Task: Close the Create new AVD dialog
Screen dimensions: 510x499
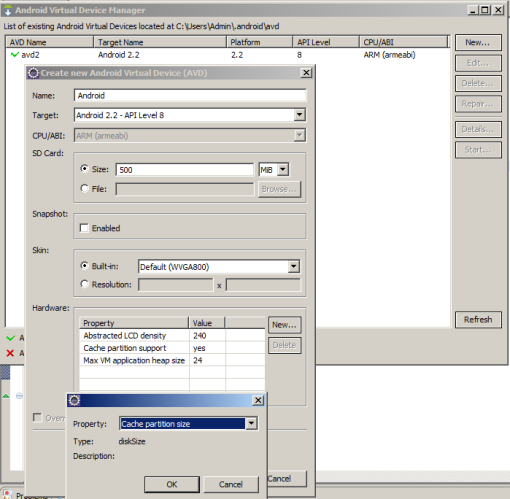Action: [306, 73]
